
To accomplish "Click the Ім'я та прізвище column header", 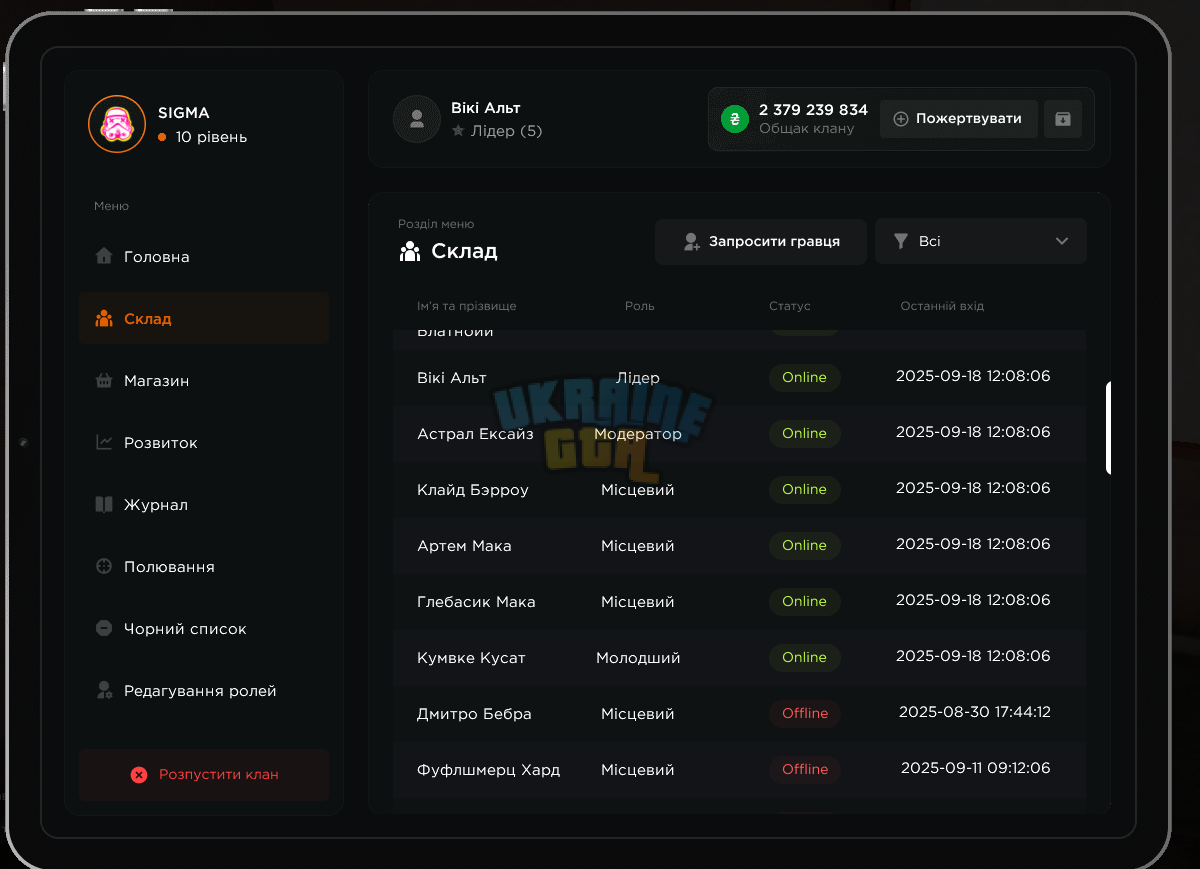I will [x=467, y=306].
